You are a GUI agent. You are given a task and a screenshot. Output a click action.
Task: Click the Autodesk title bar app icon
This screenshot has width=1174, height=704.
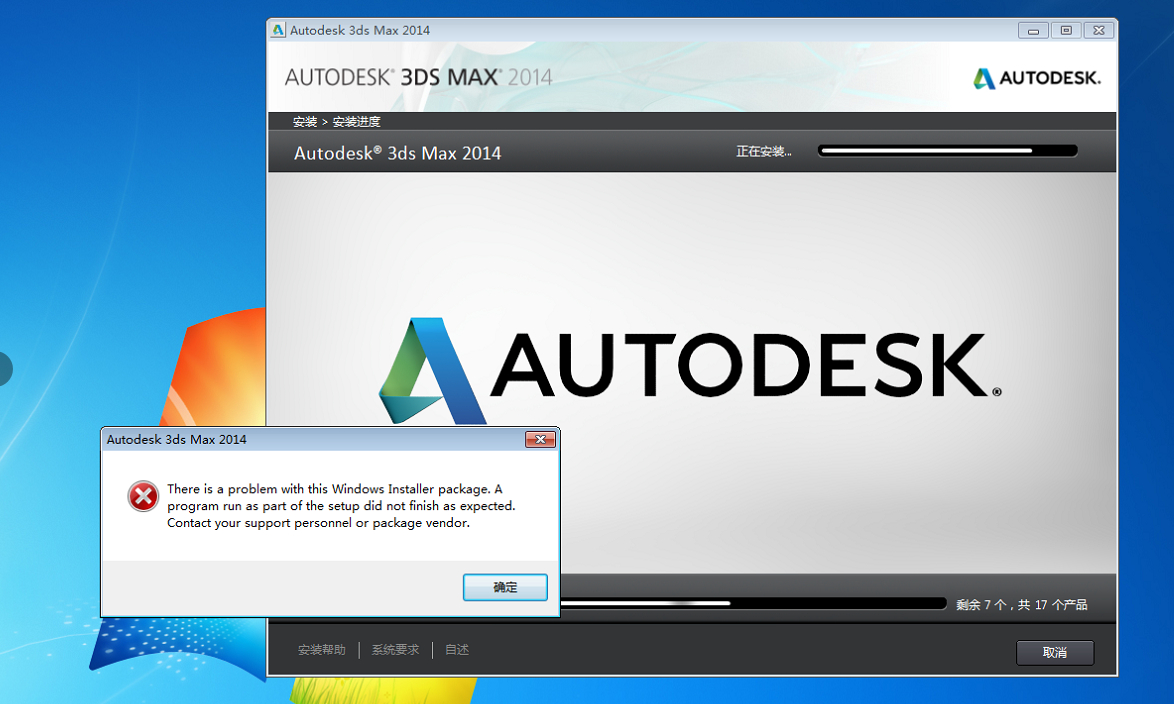click(279, 31)
